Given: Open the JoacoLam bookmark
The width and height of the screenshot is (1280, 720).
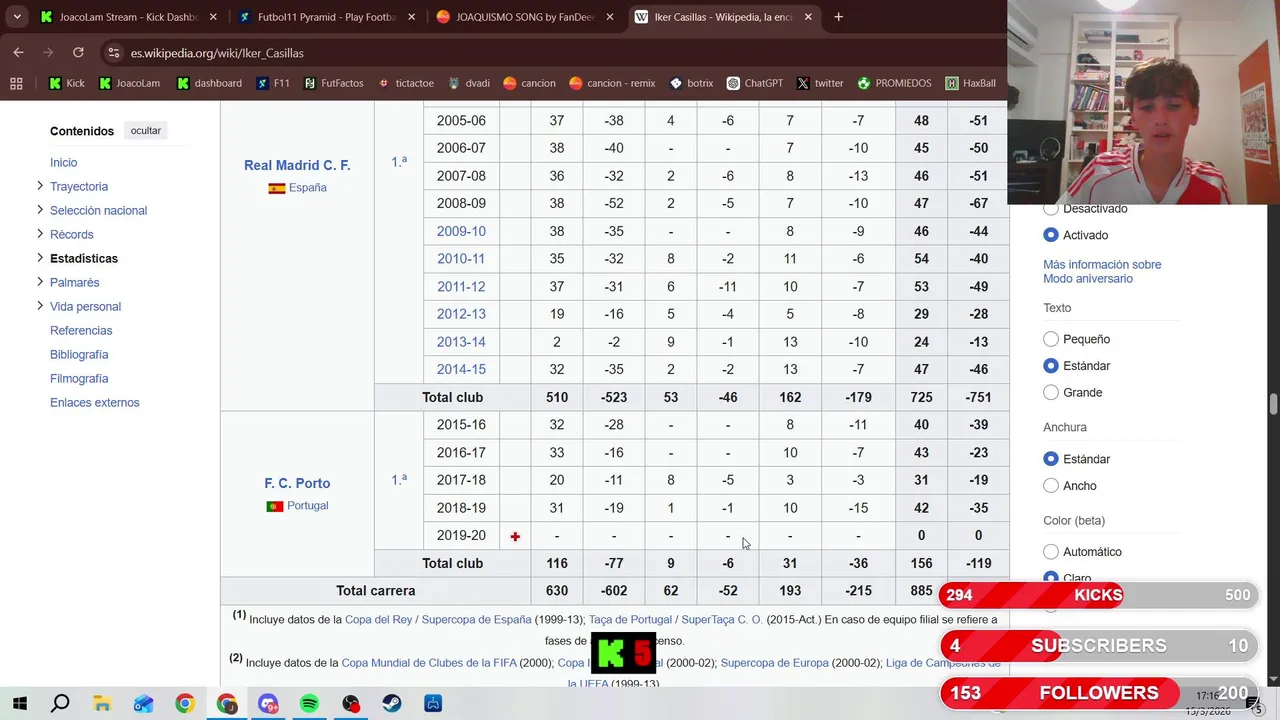Looking at the screenshot, I should click(x=129, y=83).
